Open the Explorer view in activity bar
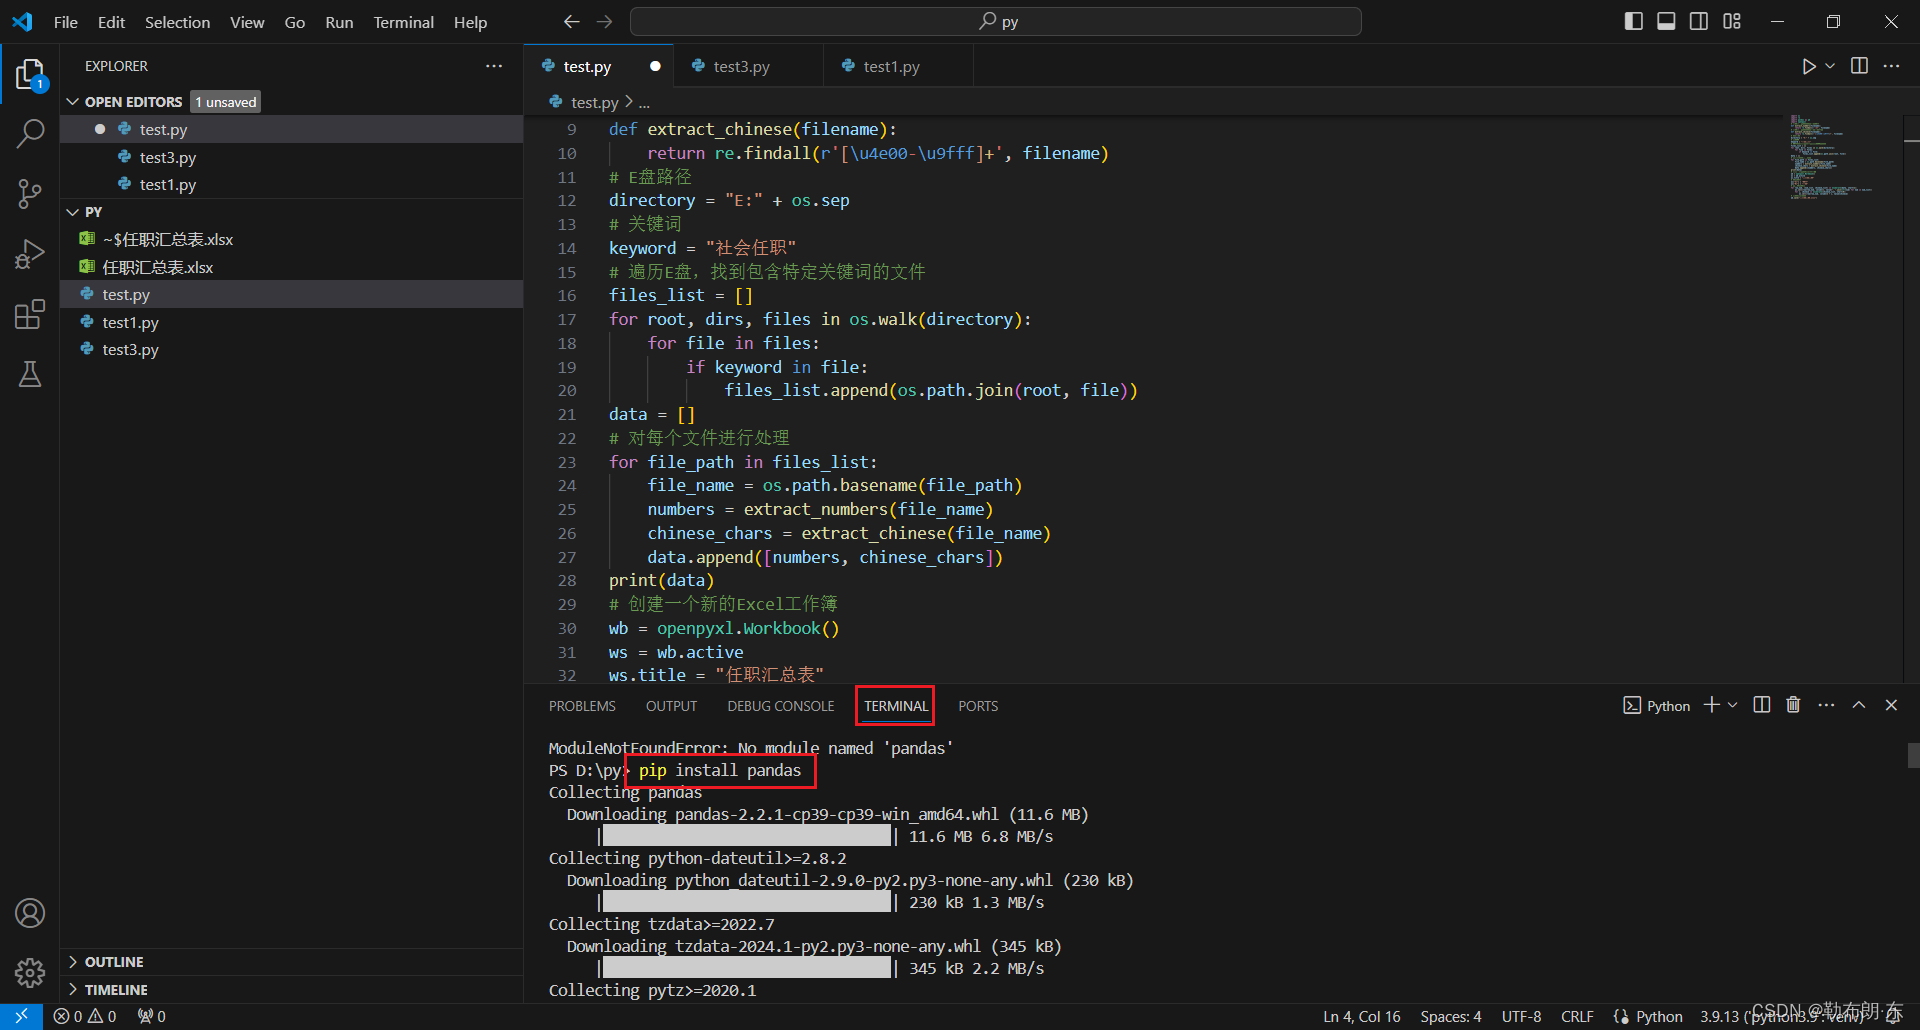Screen dimensions: 1920x1030 [x=30, y=75]
